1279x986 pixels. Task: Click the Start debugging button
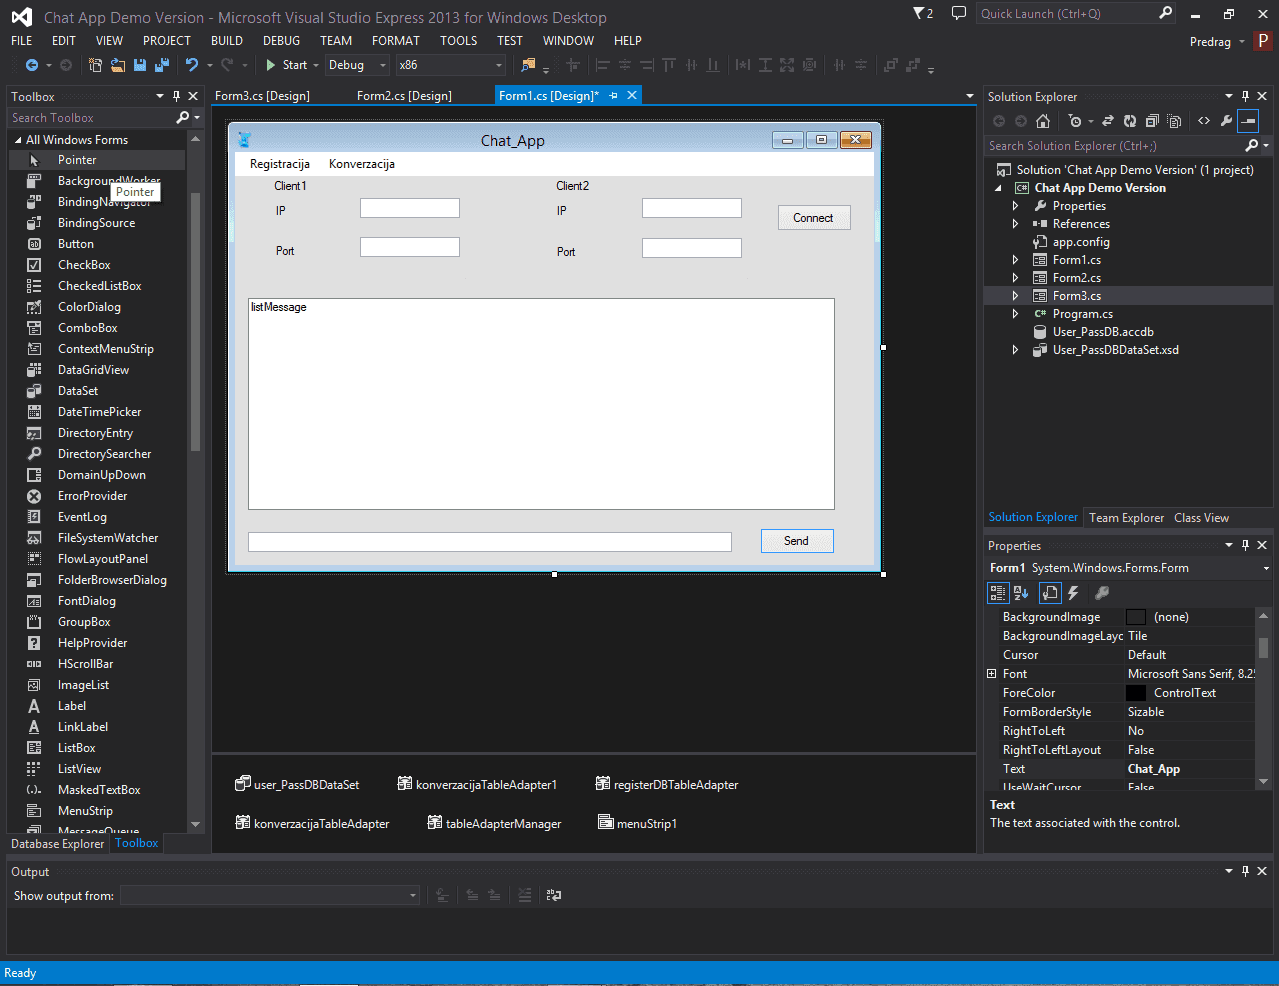coord(286,65)
